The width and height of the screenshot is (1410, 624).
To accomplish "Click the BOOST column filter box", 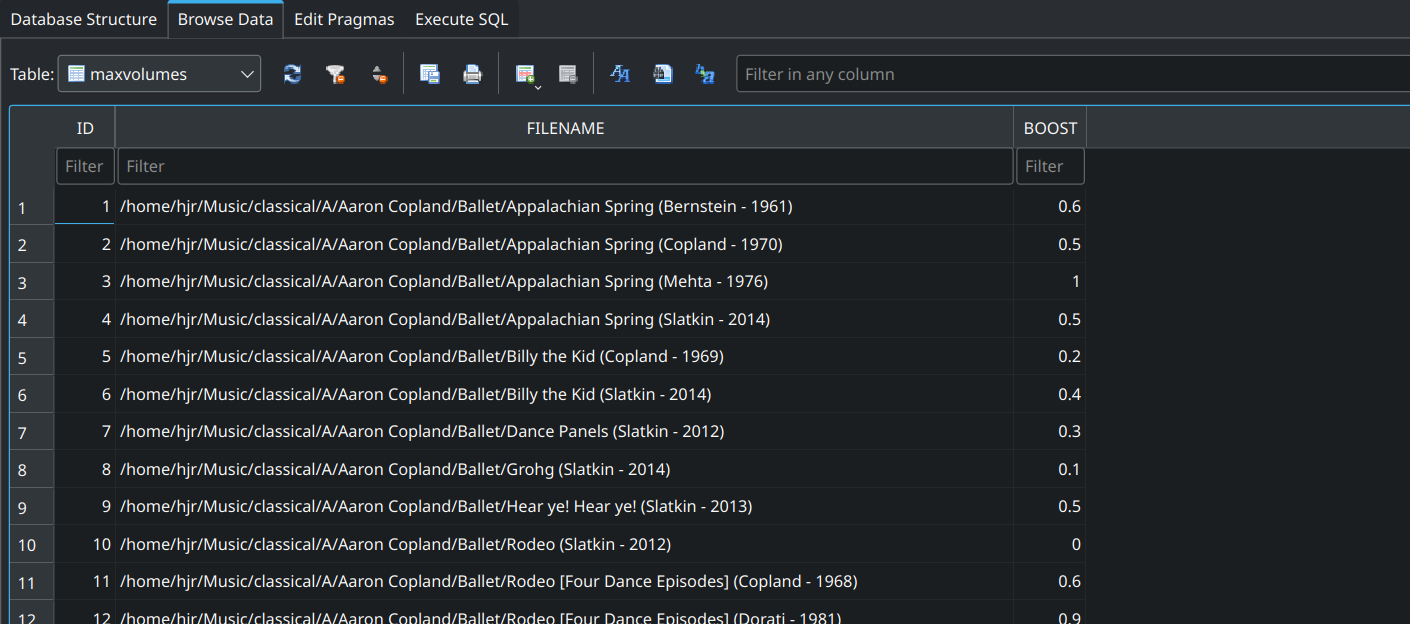I will pos(1050,165).
